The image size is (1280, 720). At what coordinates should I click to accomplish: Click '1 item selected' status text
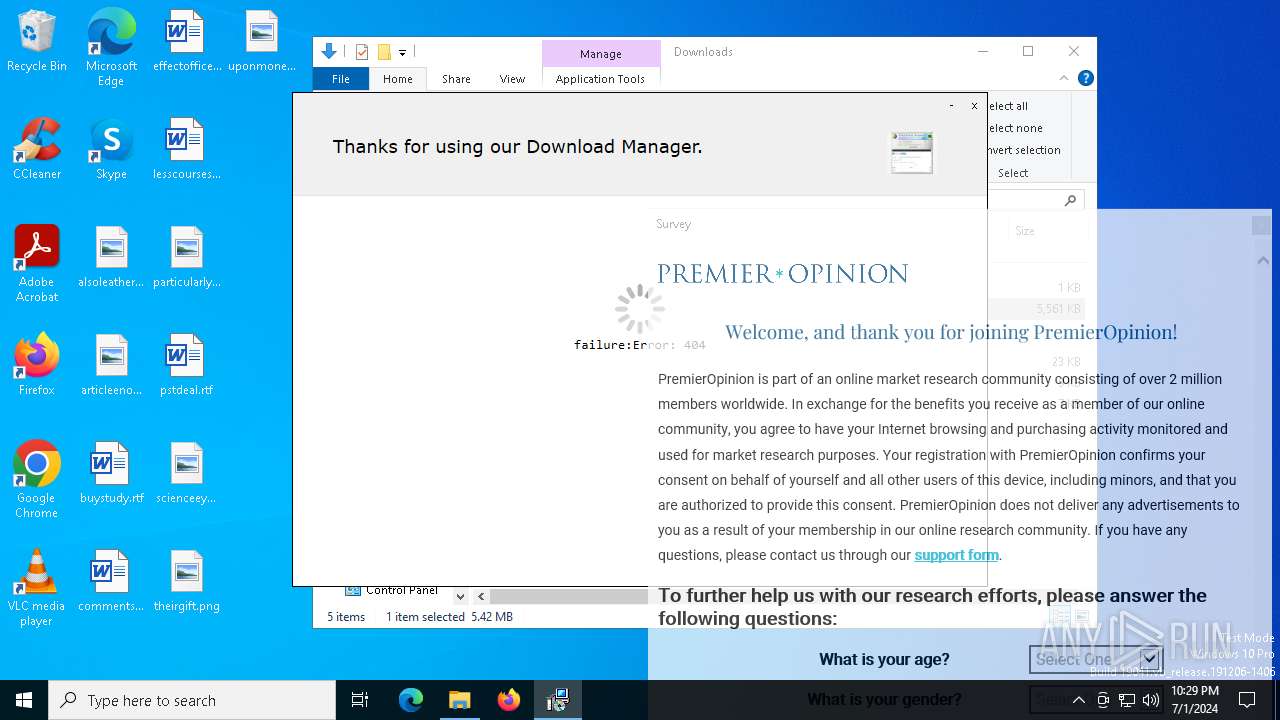[x=425, y=617]
